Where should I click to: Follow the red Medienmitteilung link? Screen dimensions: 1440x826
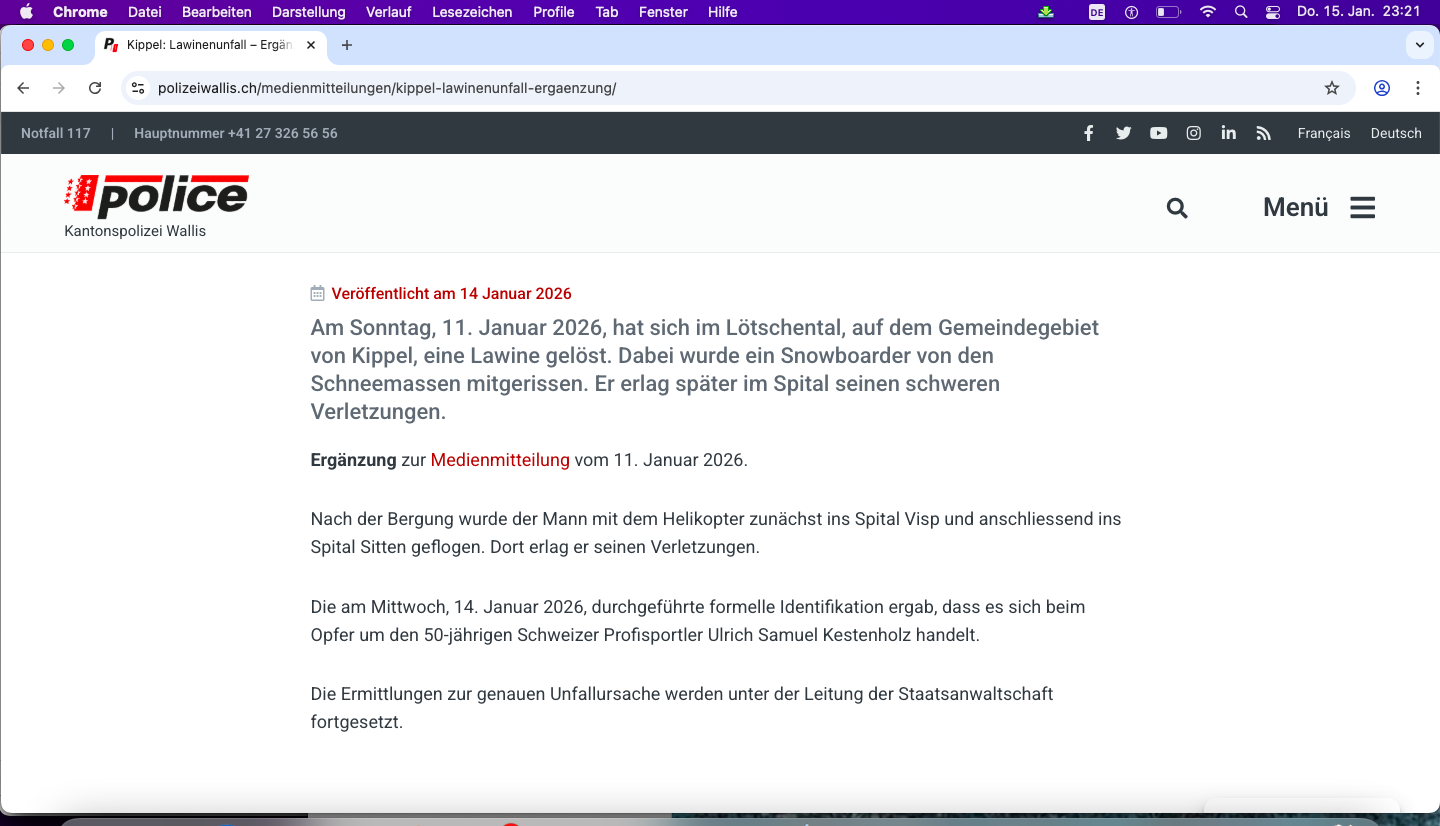point(500,460)
